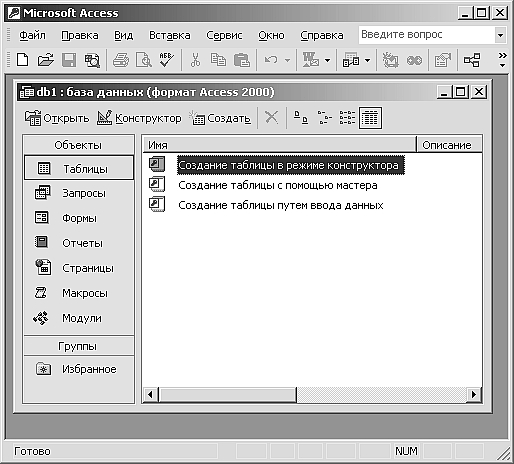Click the Delete X icon in database toolbar
514x464 pixels.
271,118
